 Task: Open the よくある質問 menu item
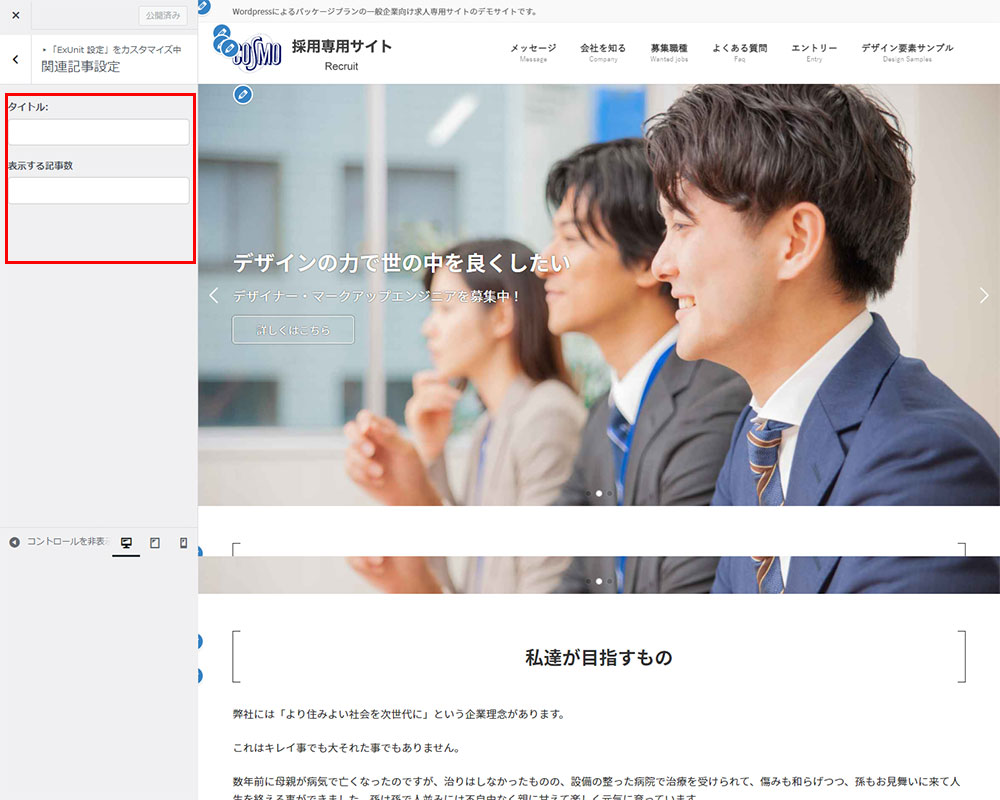[x=740, y=52]
